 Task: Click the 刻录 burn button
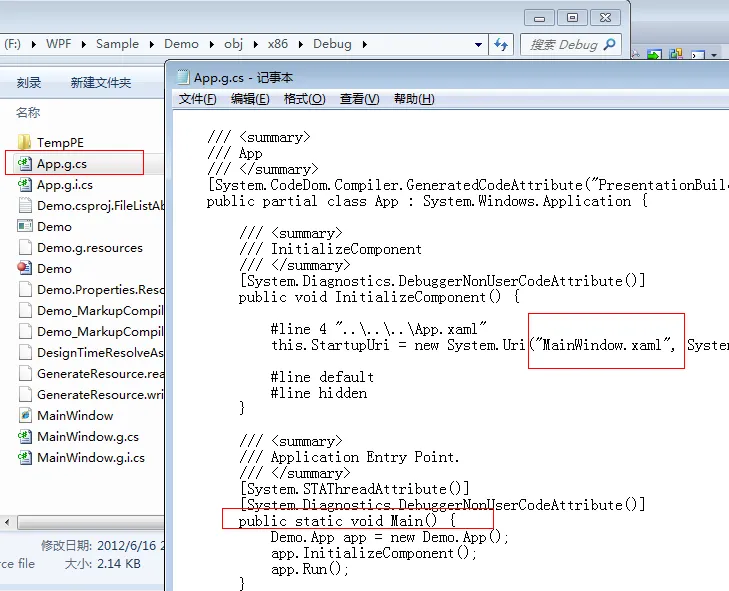[x=29, y=83]
